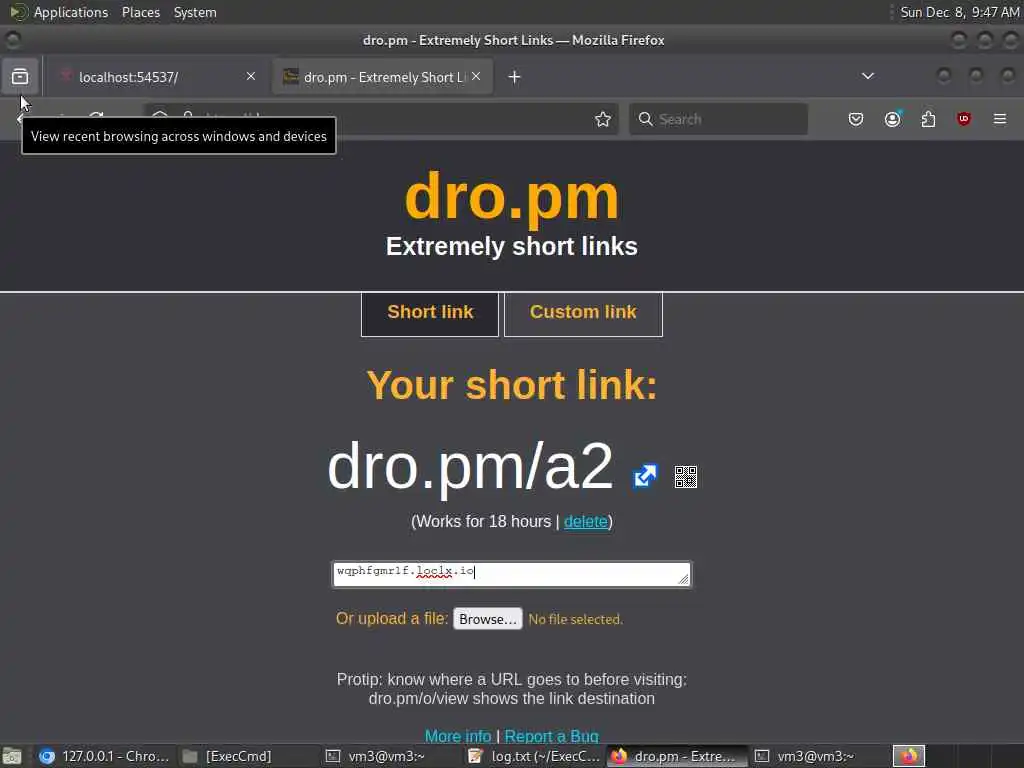Select the dro.pm browser tab
The width and height of the screenshot is (1024, 768).
[382, 77]
